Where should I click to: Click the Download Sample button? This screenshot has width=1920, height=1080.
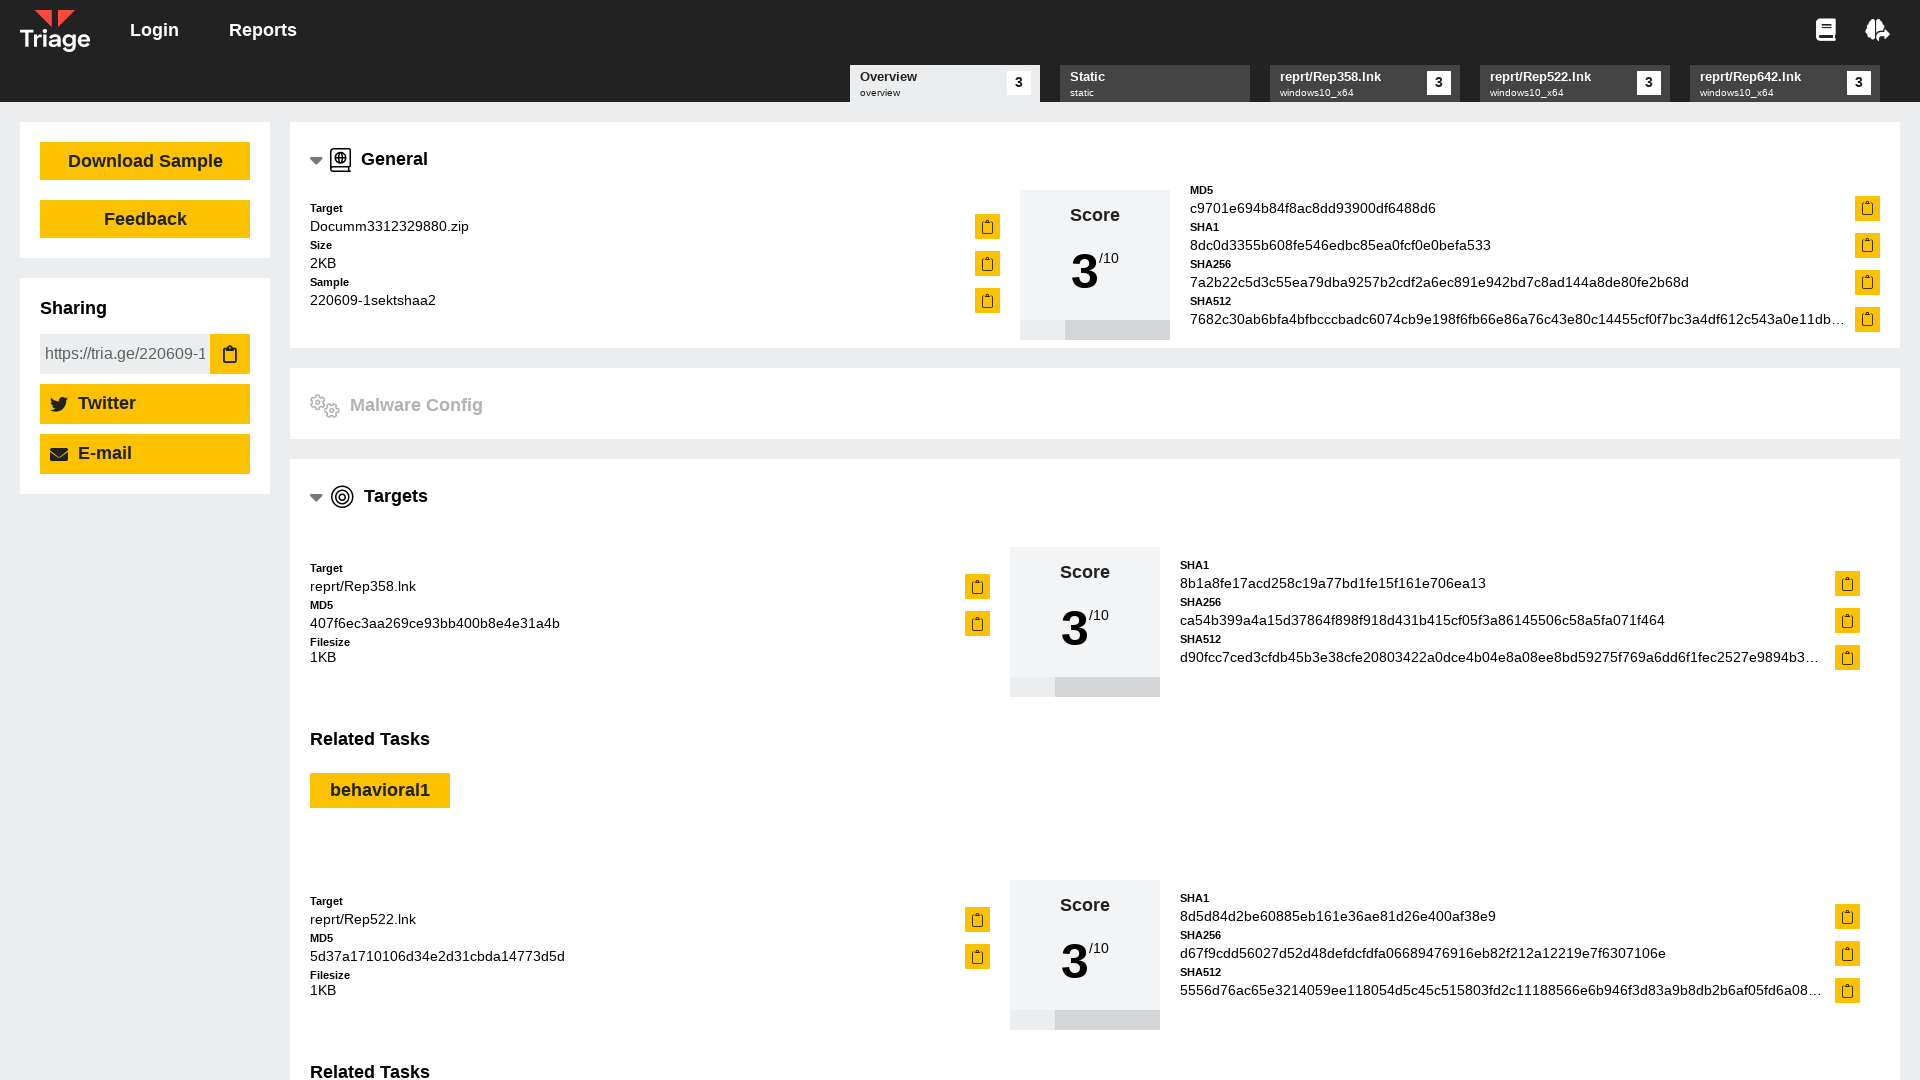144,160
